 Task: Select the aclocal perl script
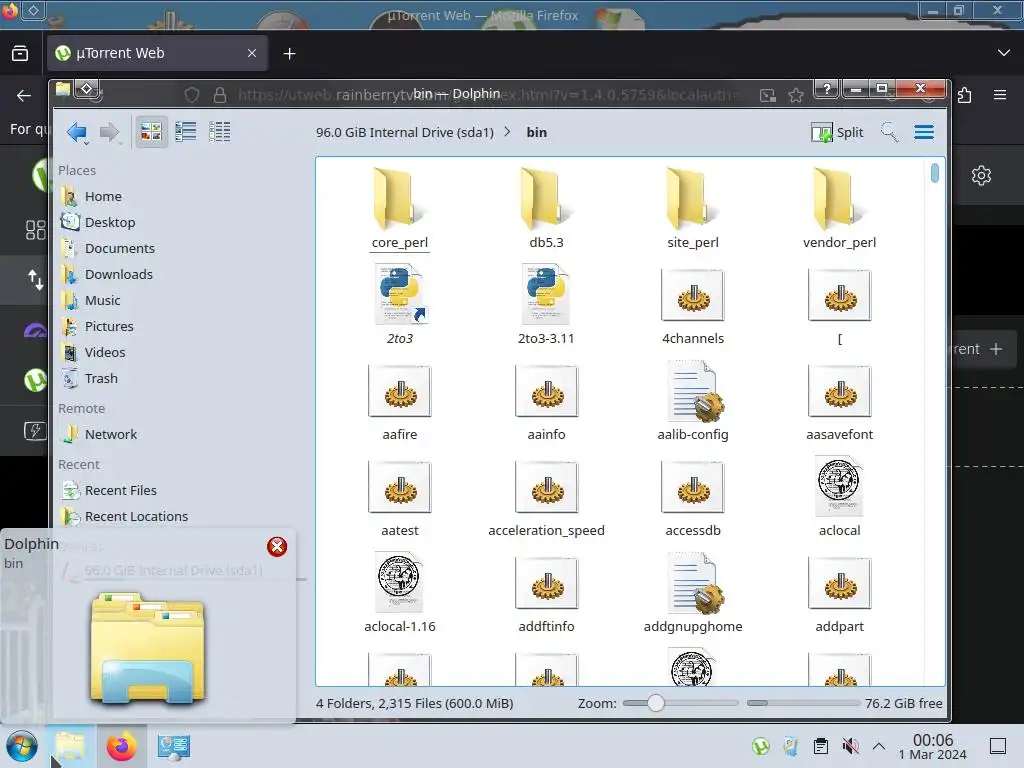click(x=839, y=496)
